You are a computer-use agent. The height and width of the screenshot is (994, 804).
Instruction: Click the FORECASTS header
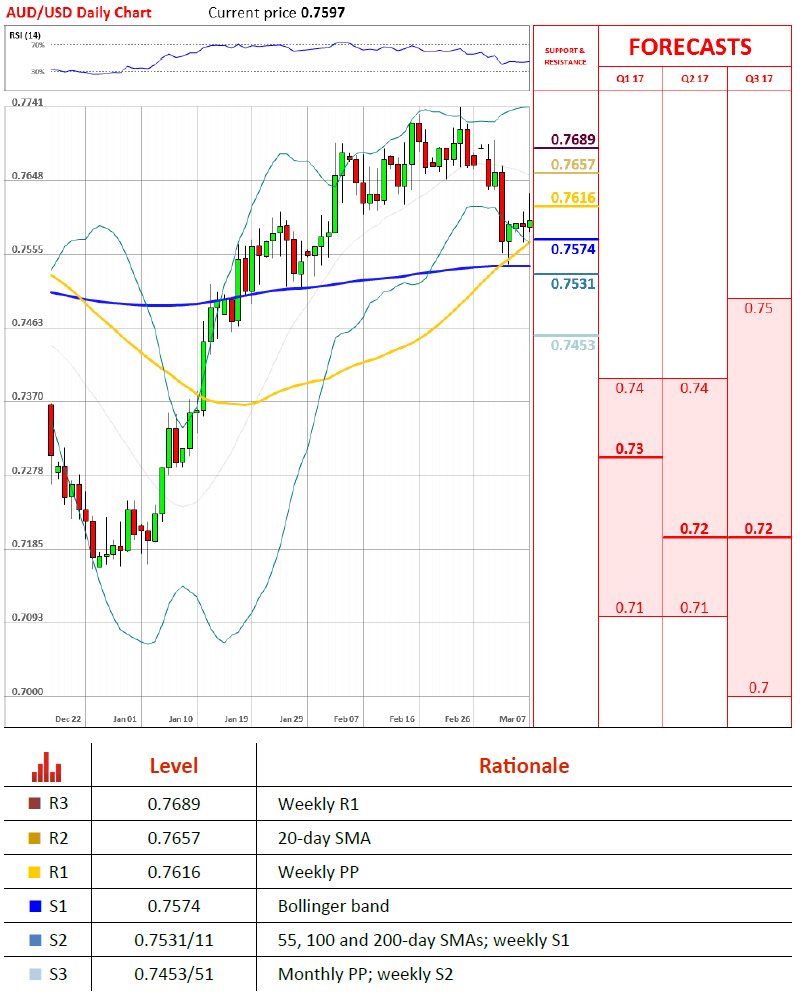tap(690, 47)
